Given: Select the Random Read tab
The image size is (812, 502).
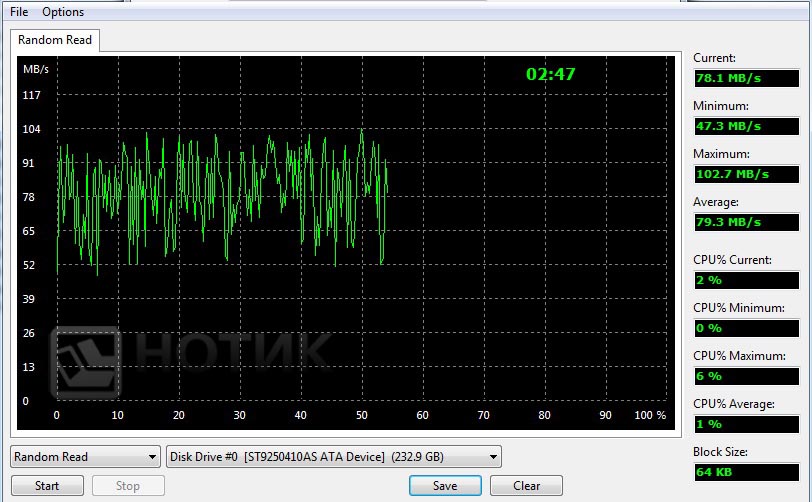Looking at the screenshot, I should point(55,40).
